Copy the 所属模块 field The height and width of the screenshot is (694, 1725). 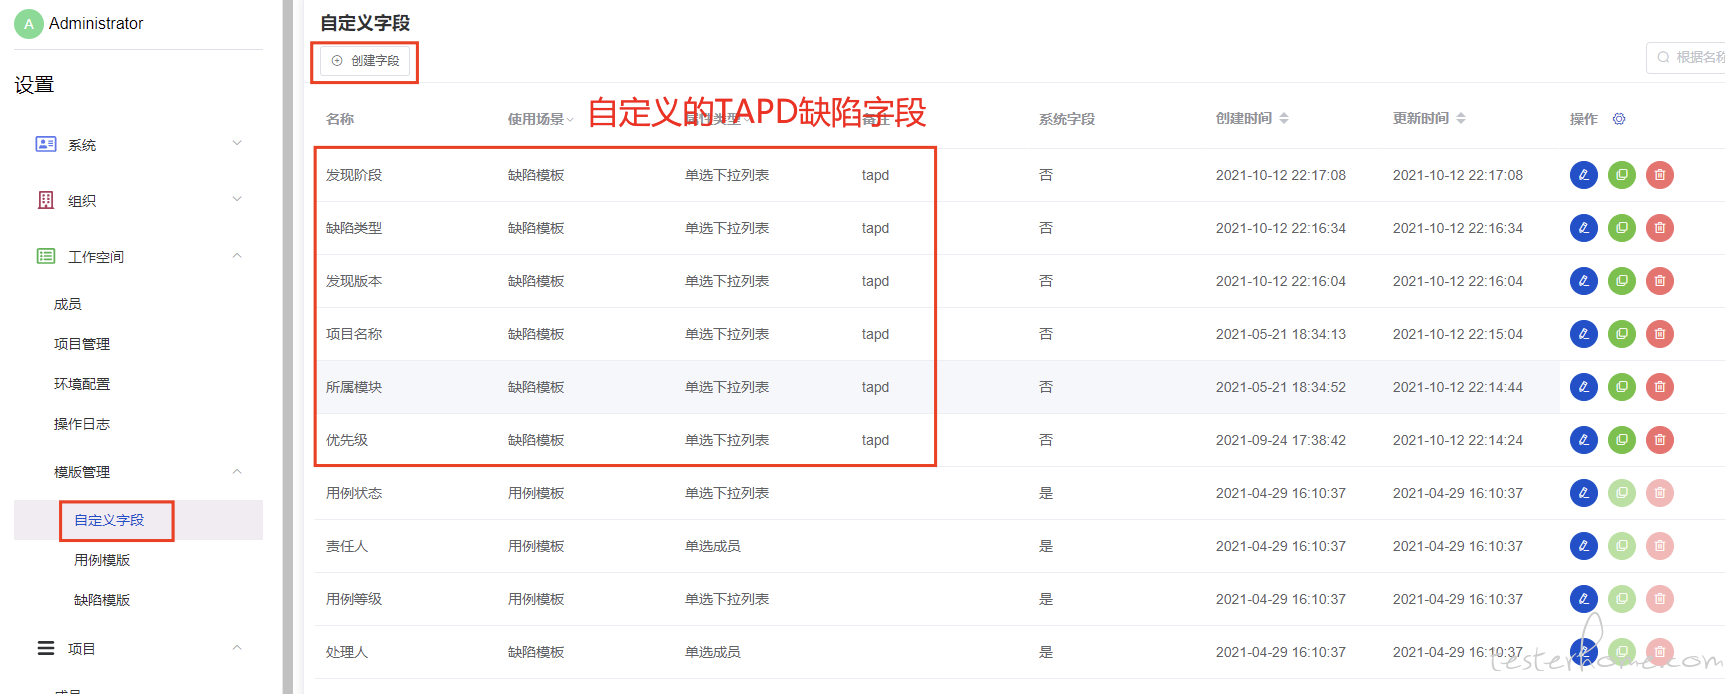click(1621, 387)
